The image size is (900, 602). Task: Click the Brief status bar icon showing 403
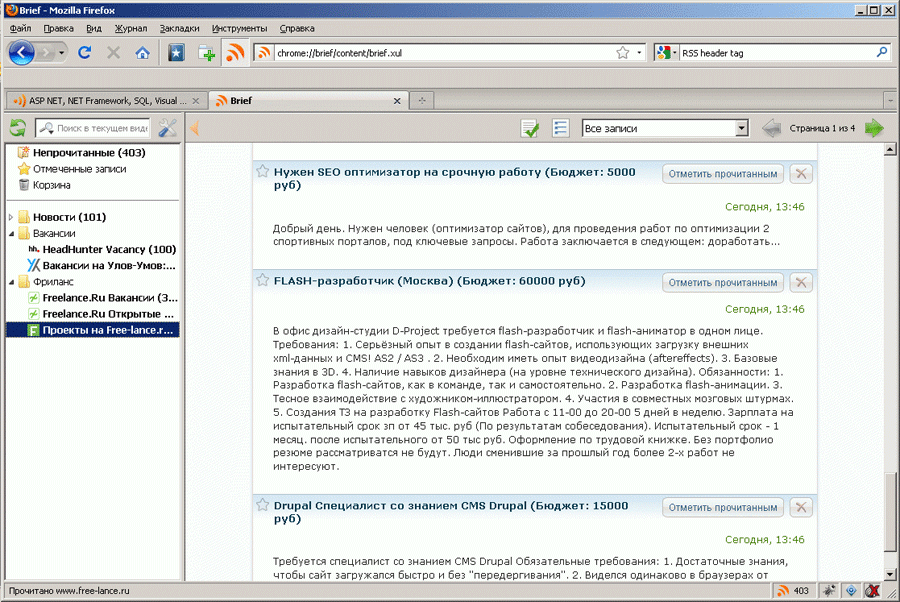793,591
